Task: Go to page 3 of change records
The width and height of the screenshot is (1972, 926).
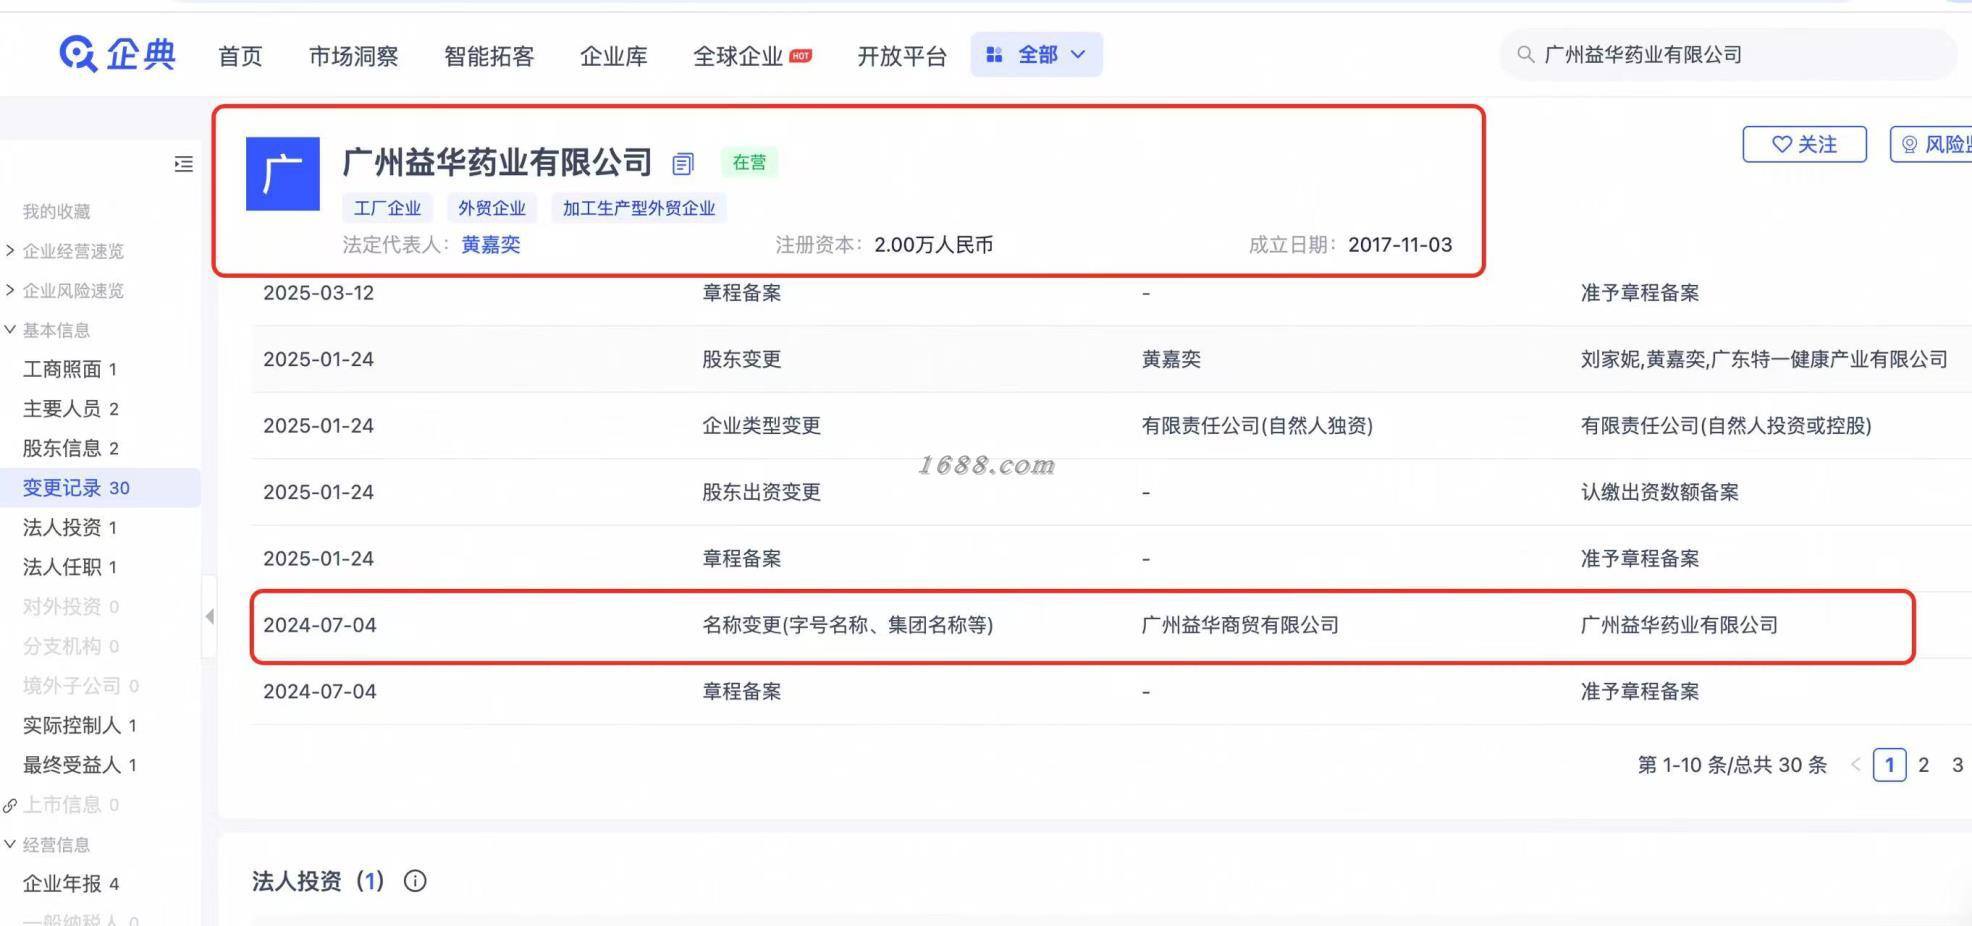Action: [1957, 765]
